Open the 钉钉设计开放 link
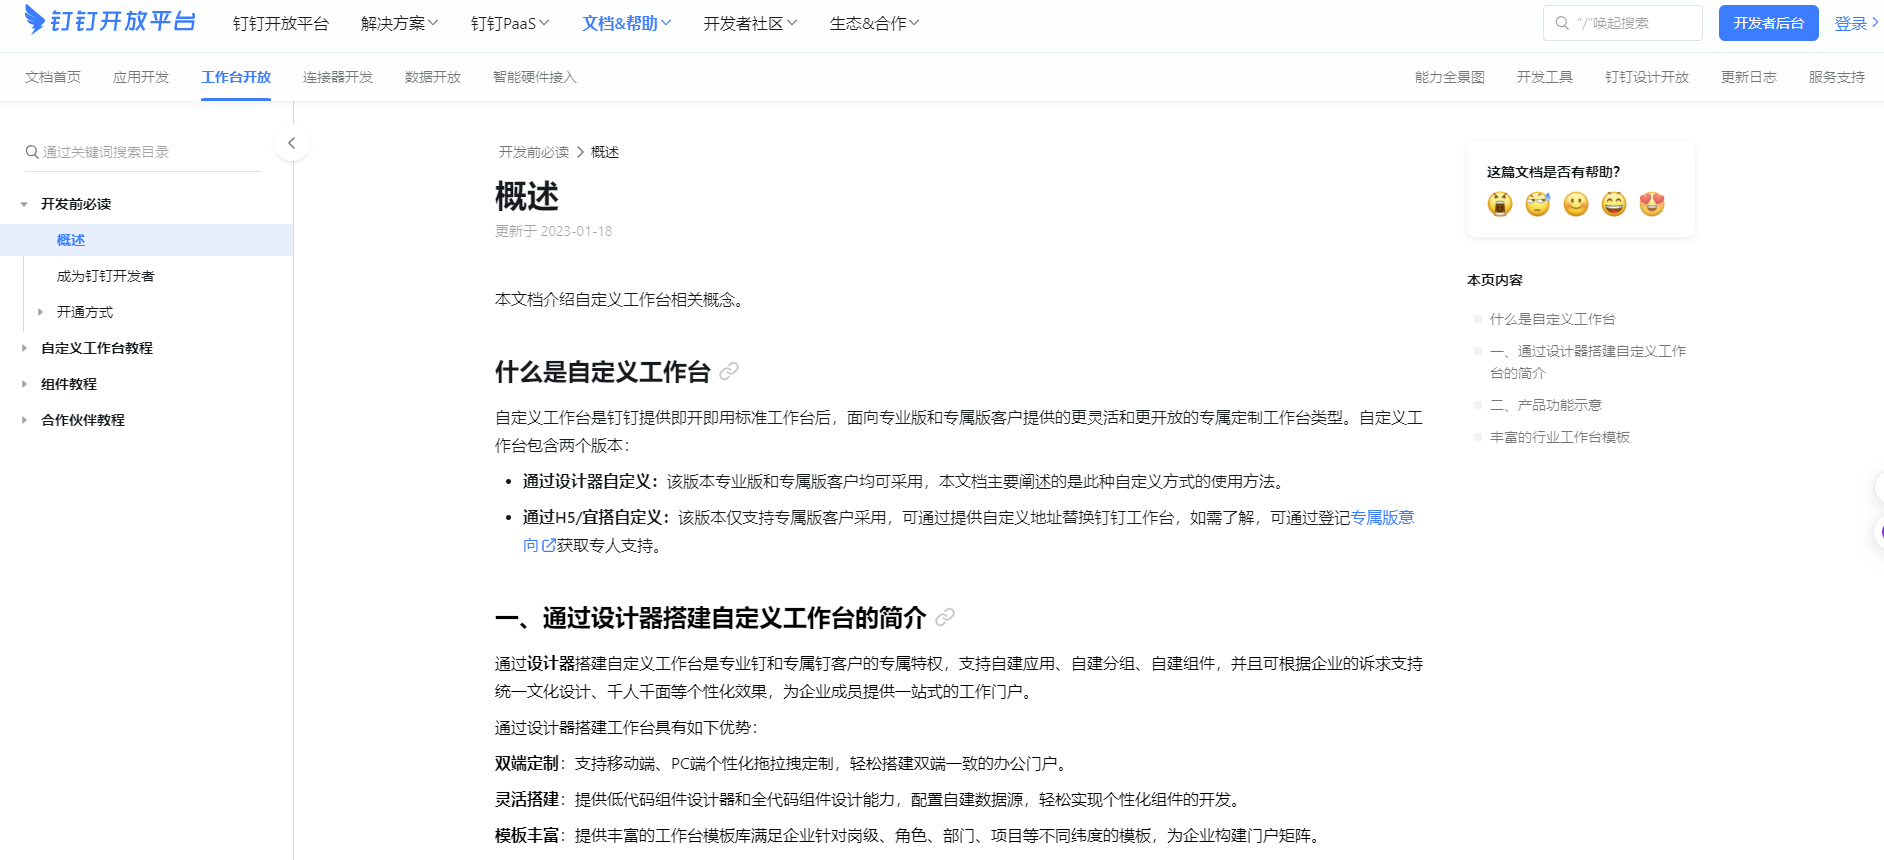 pos(1647,77)
